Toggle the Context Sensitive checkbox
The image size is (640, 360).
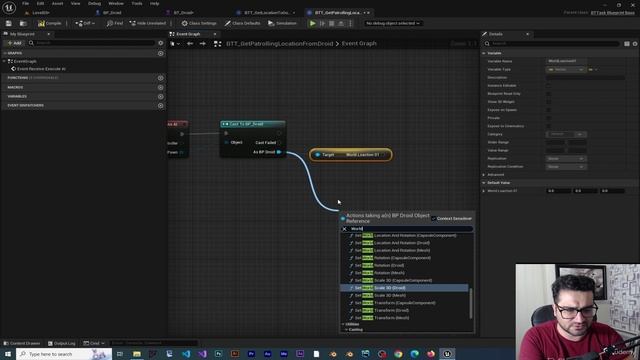[433, 219]
